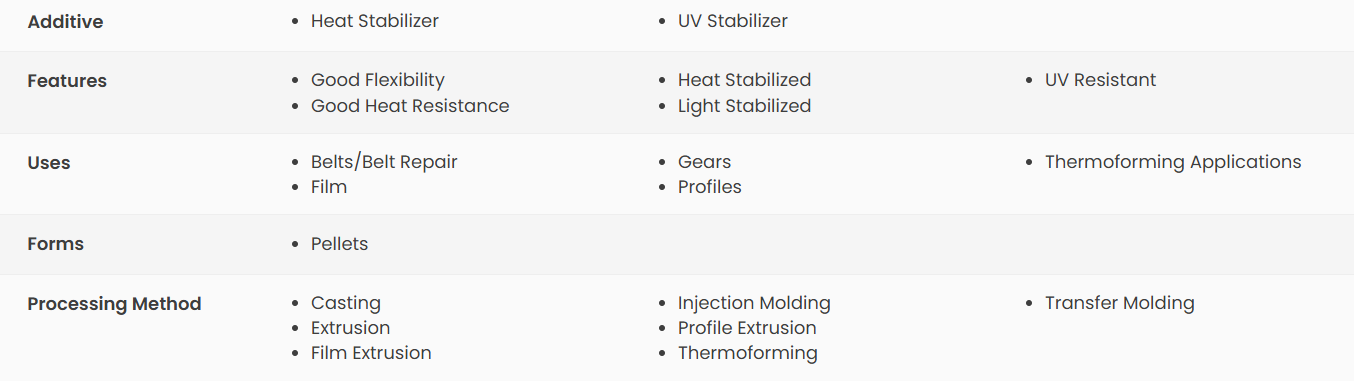Click the Heat Stabilizer additive entry
The width and height of the screenshot is (1354, 385).
[374, 21]
